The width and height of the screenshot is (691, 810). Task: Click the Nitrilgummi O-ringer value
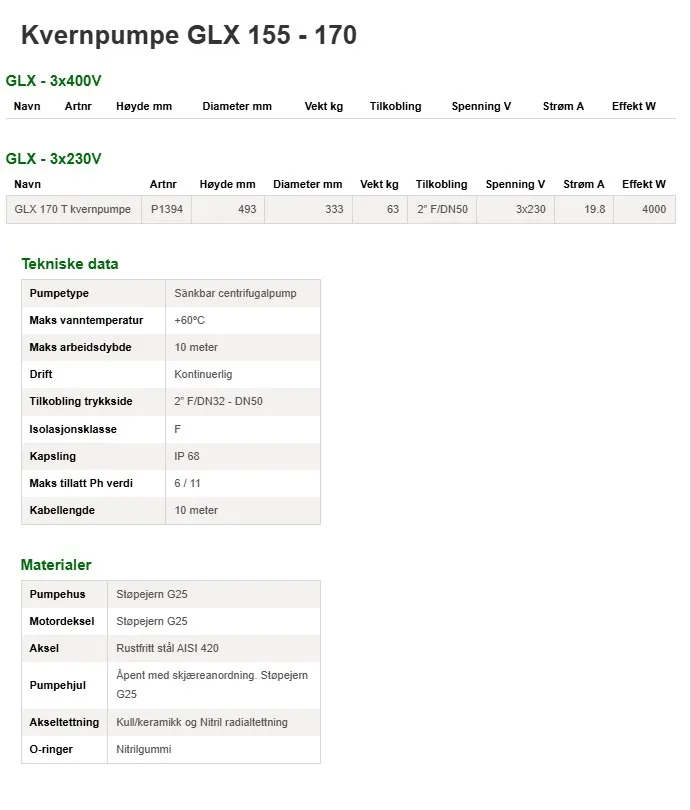point(144,749)
